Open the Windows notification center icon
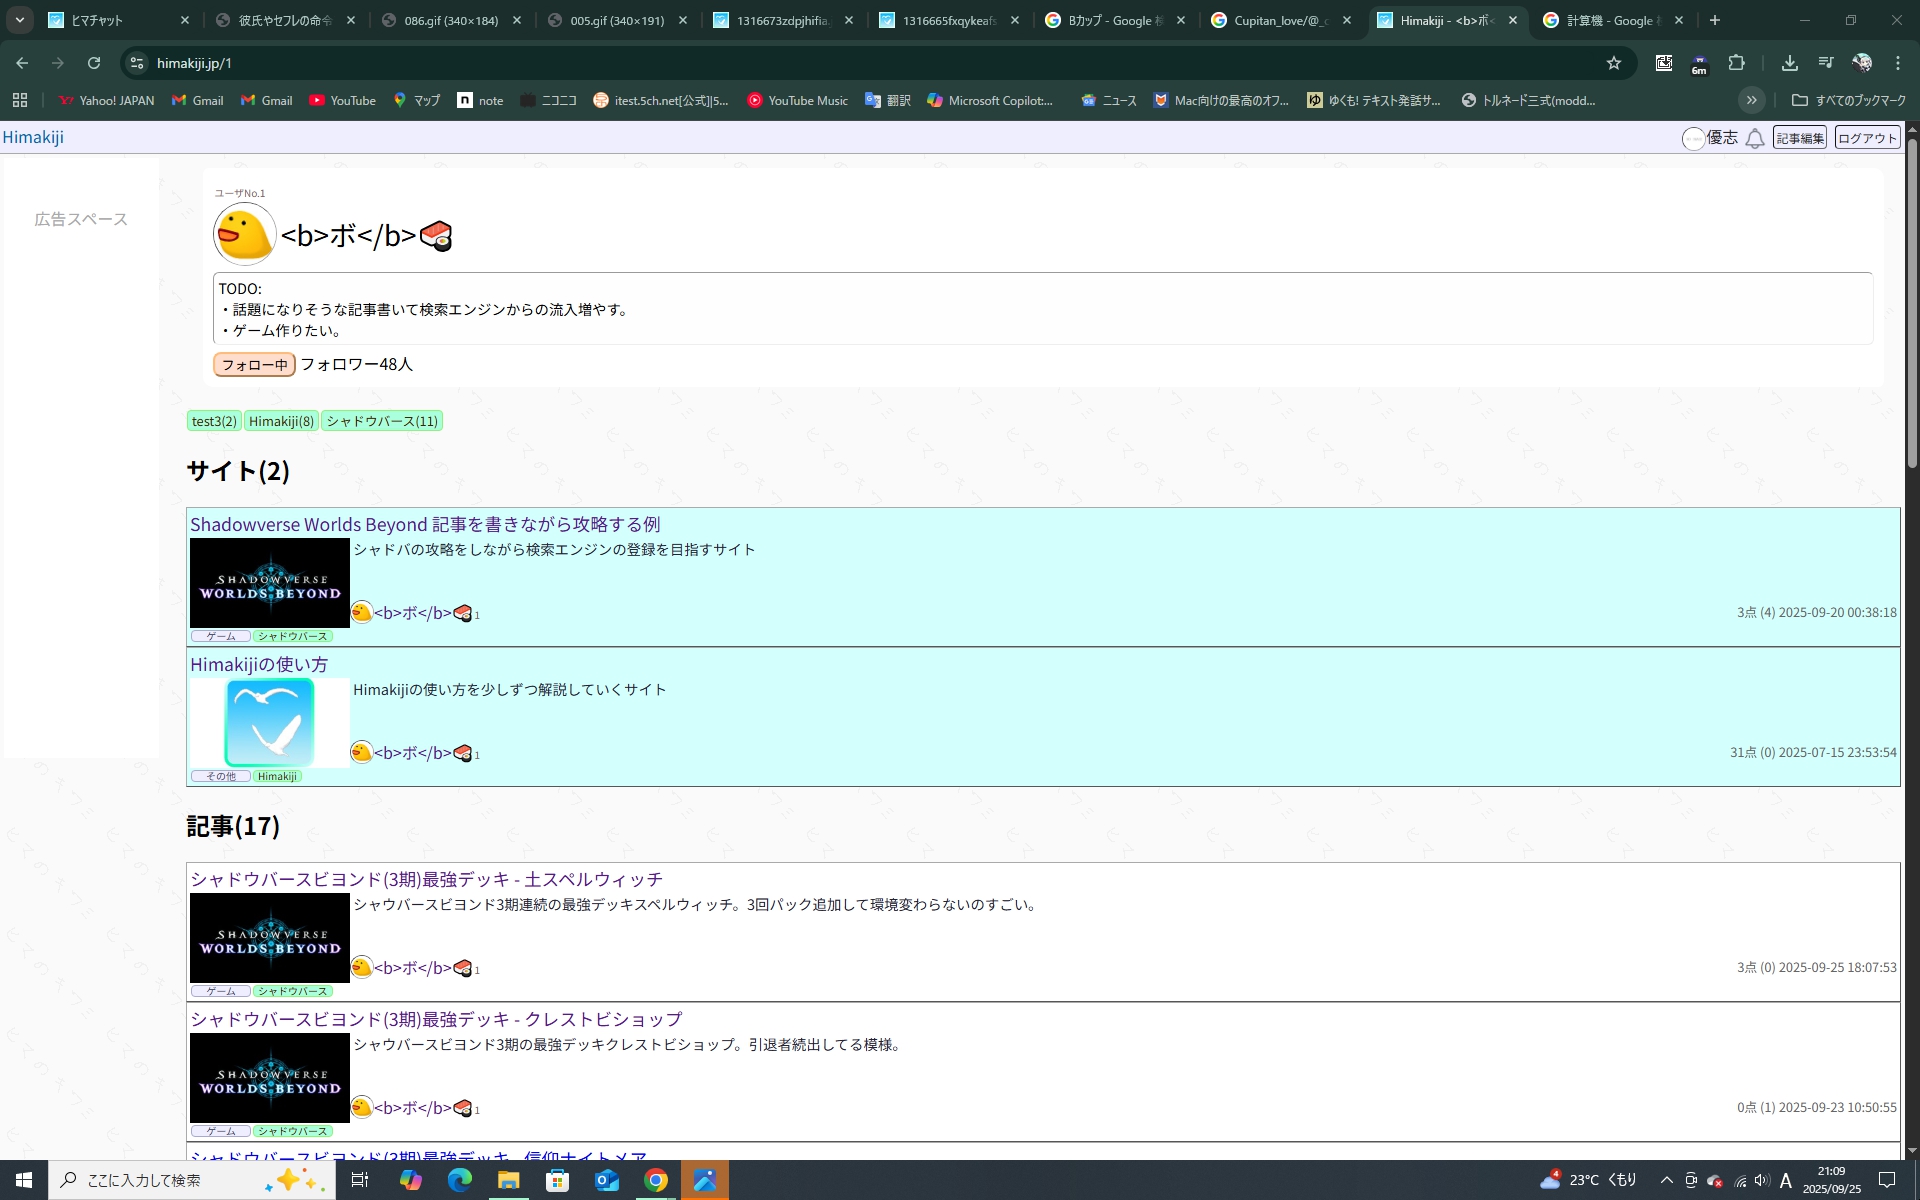Screen dimensions: 1920x1200 pos(1887,1180)
